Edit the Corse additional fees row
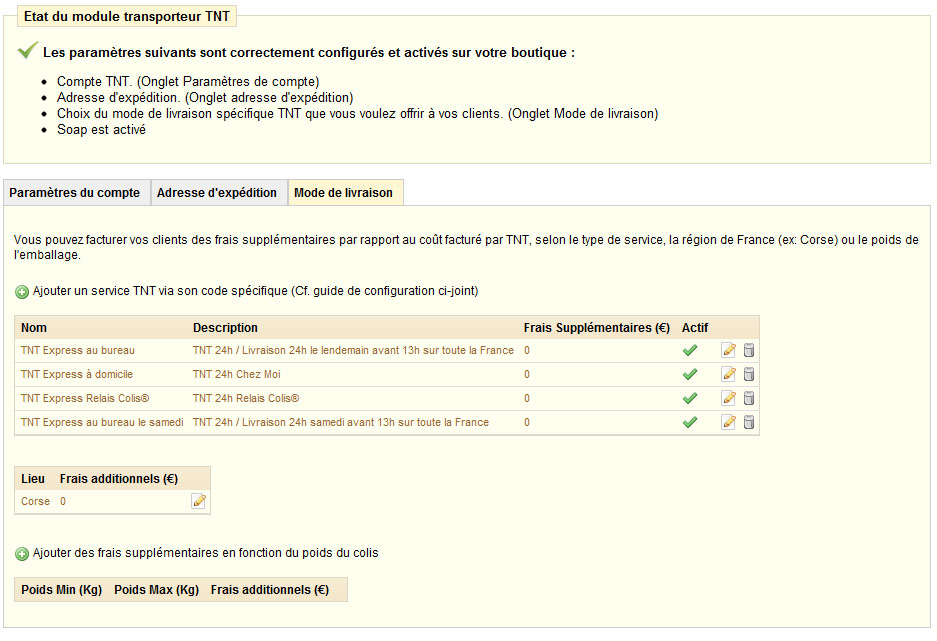 click(198, 501)
